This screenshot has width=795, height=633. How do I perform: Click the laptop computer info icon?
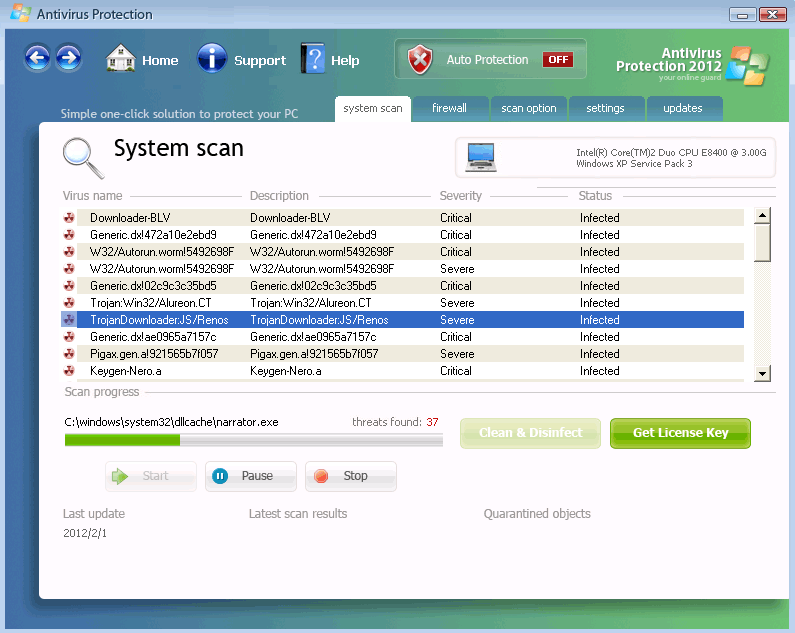(x=481, y=156)
